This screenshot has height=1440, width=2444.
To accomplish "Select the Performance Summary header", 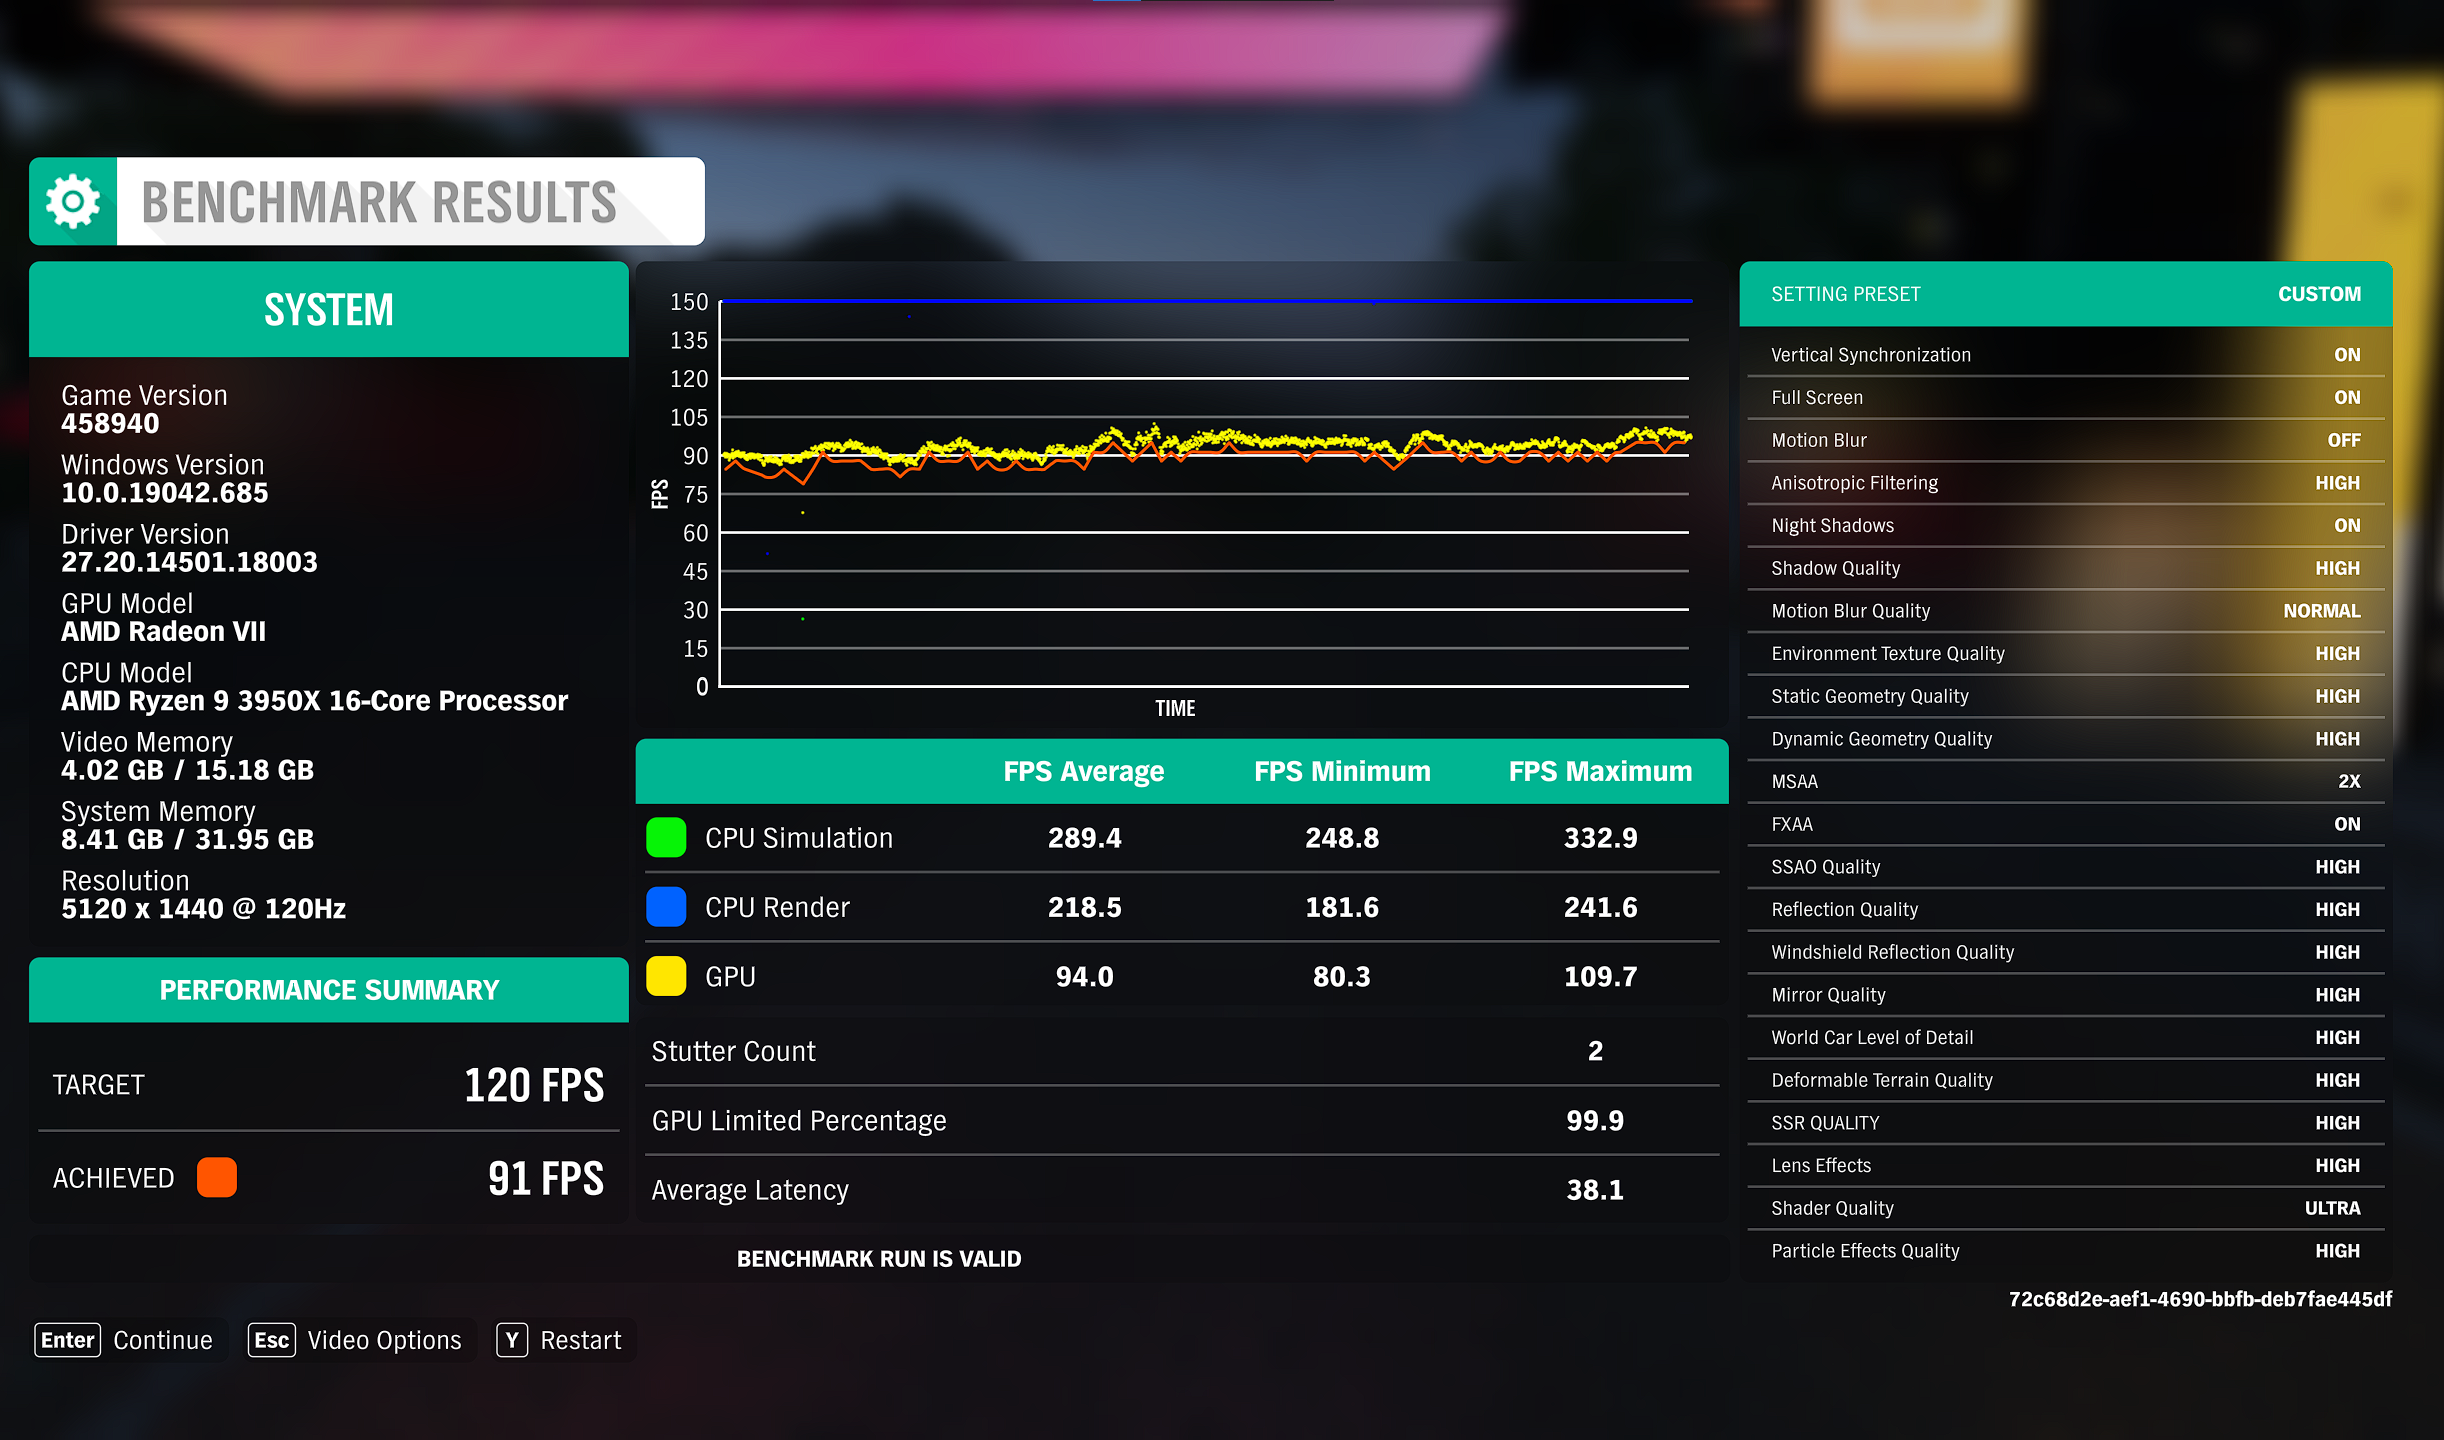I will click(x=329, y=990).
